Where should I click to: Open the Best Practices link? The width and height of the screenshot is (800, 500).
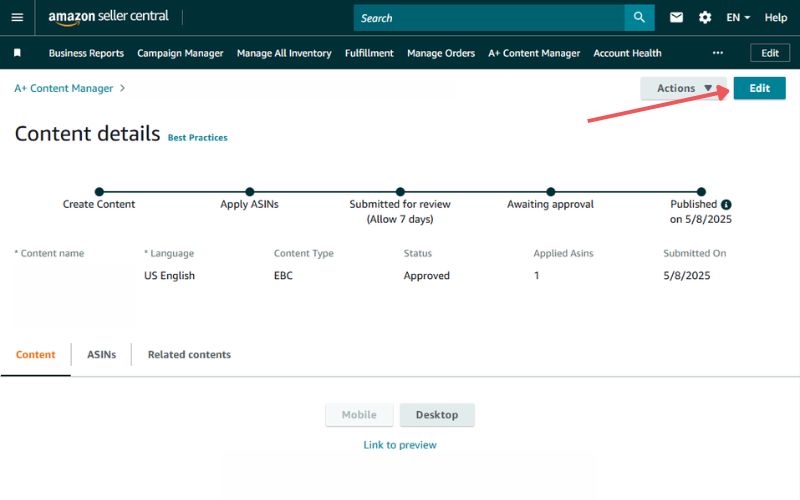pyautogui.click(x=197, y=138)
